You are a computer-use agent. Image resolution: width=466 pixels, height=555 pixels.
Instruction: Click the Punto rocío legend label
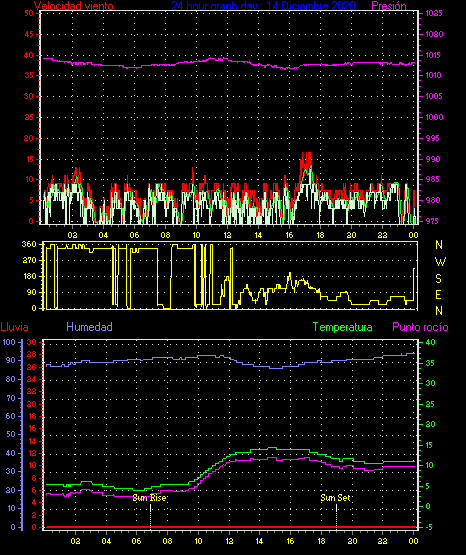pos(420,327)
